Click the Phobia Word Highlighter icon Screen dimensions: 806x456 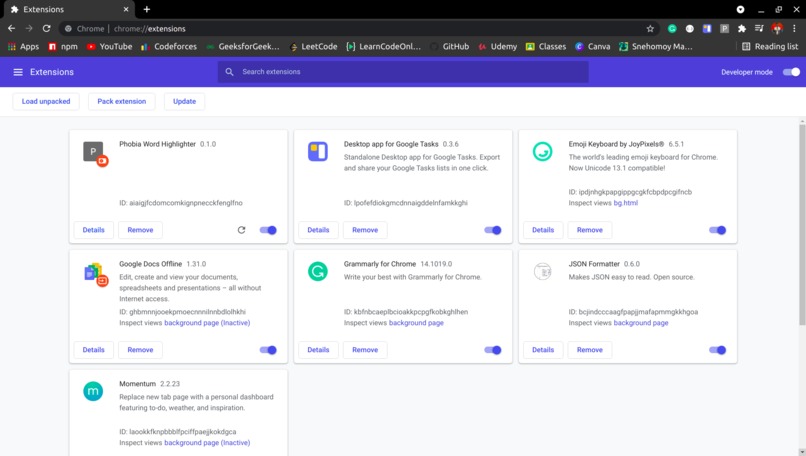(95, 154)
